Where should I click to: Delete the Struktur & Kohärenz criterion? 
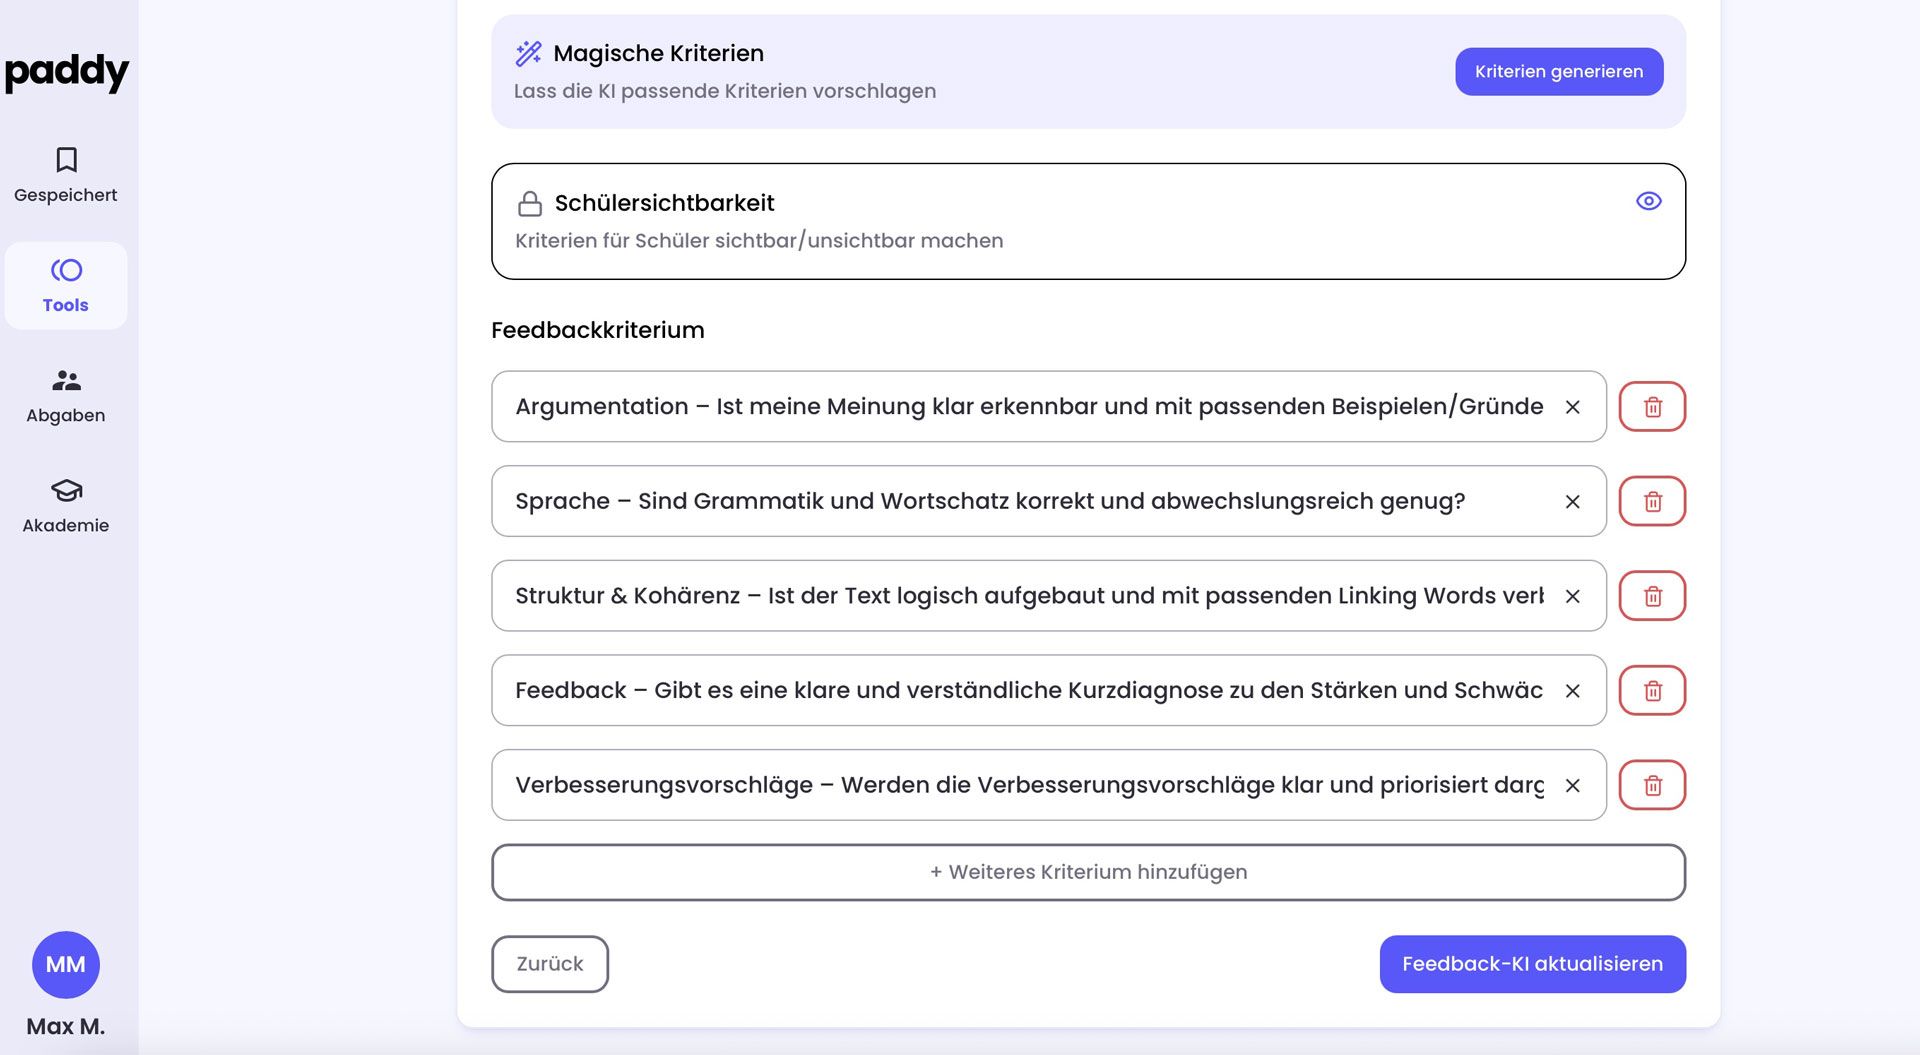pos(1653,596)
